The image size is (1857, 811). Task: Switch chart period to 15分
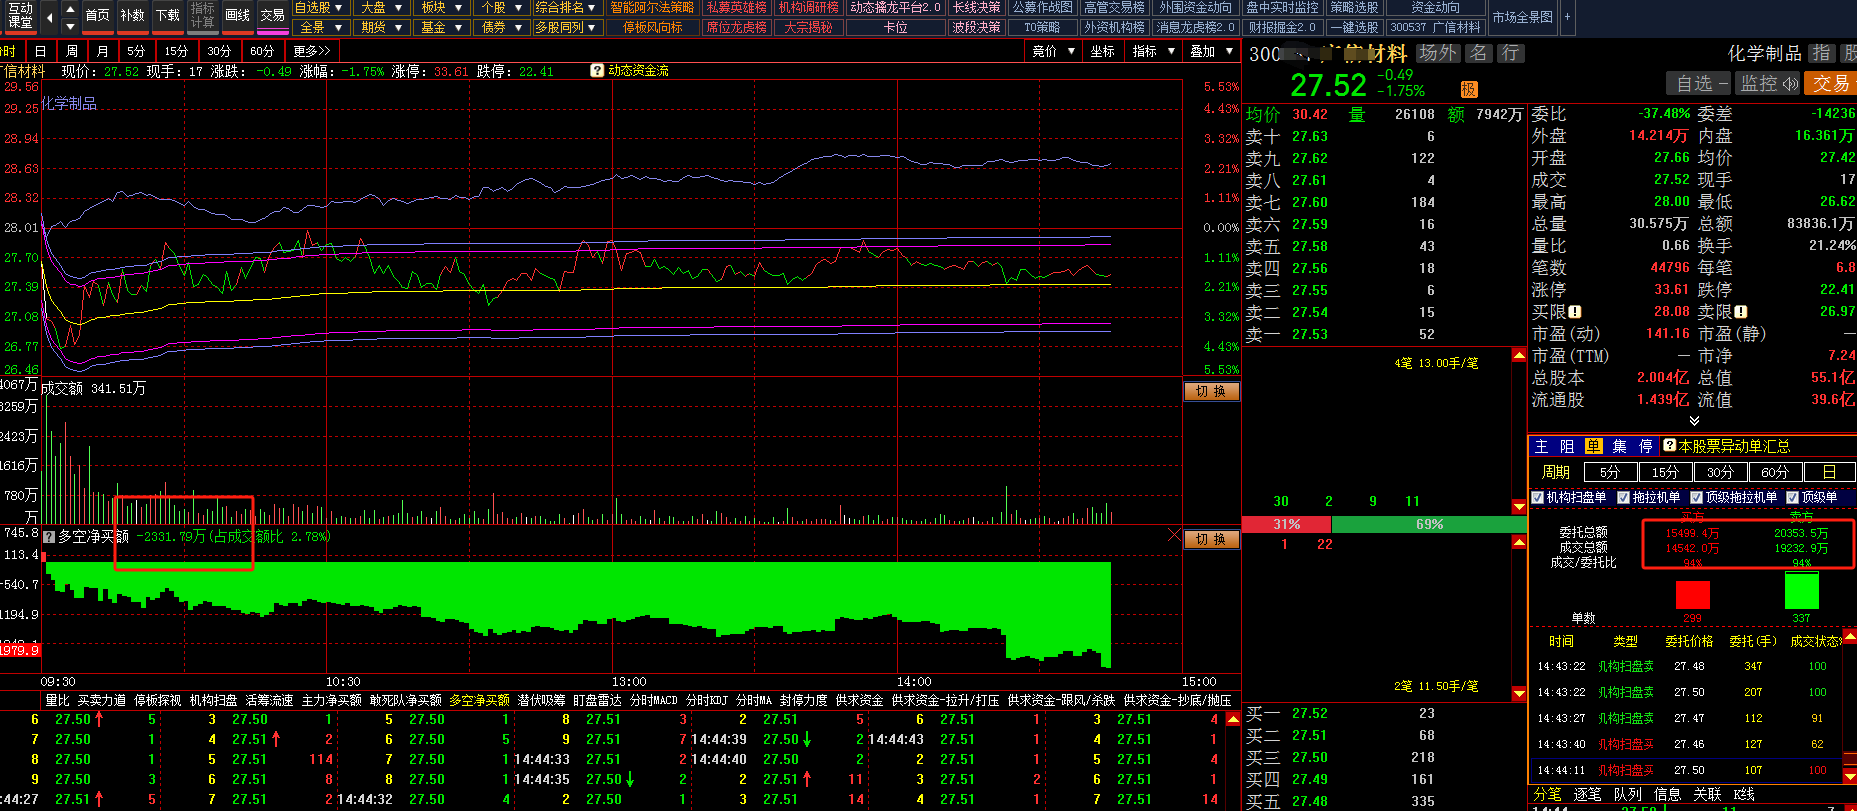click(176, 51)
